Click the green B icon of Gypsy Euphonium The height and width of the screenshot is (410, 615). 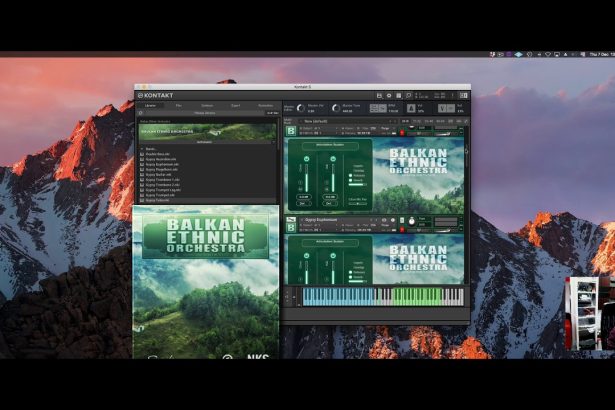[x=291, y=226]
